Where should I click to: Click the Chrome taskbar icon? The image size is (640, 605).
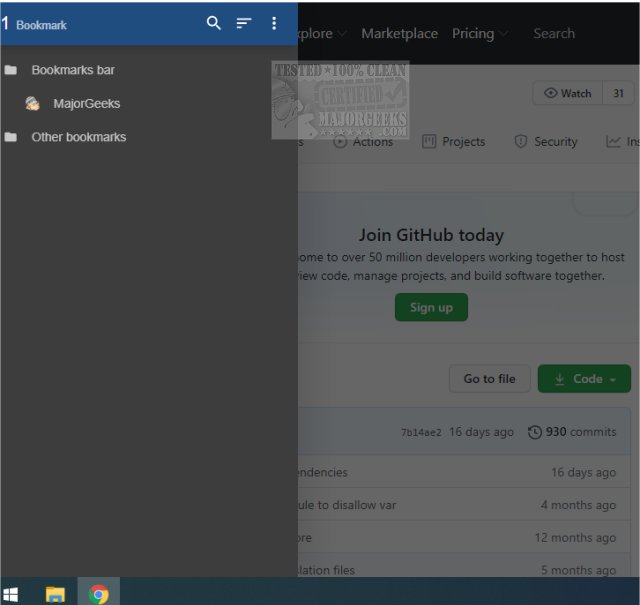[99, 594]
